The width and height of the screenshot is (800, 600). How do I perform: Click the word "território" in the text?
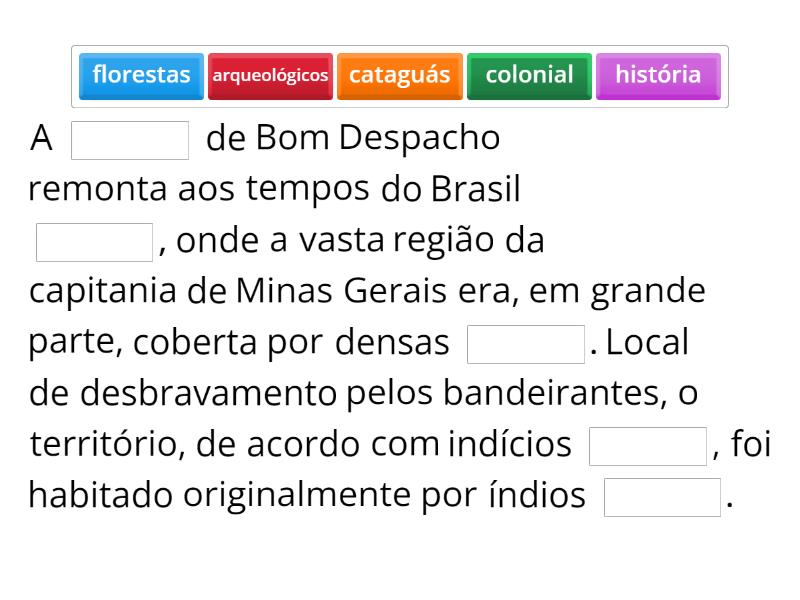tap(107, 444)
